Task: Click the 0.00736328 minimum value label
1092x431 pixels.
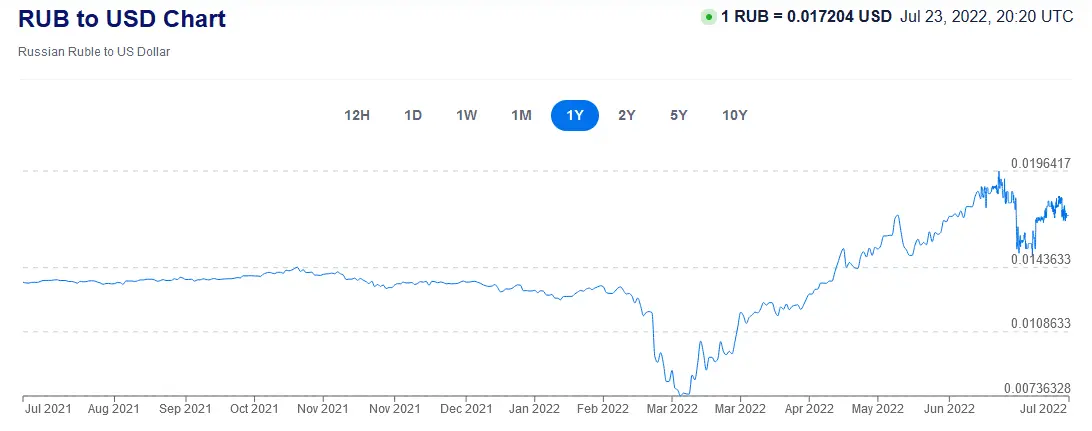Action: click(x=1037, y=388)
